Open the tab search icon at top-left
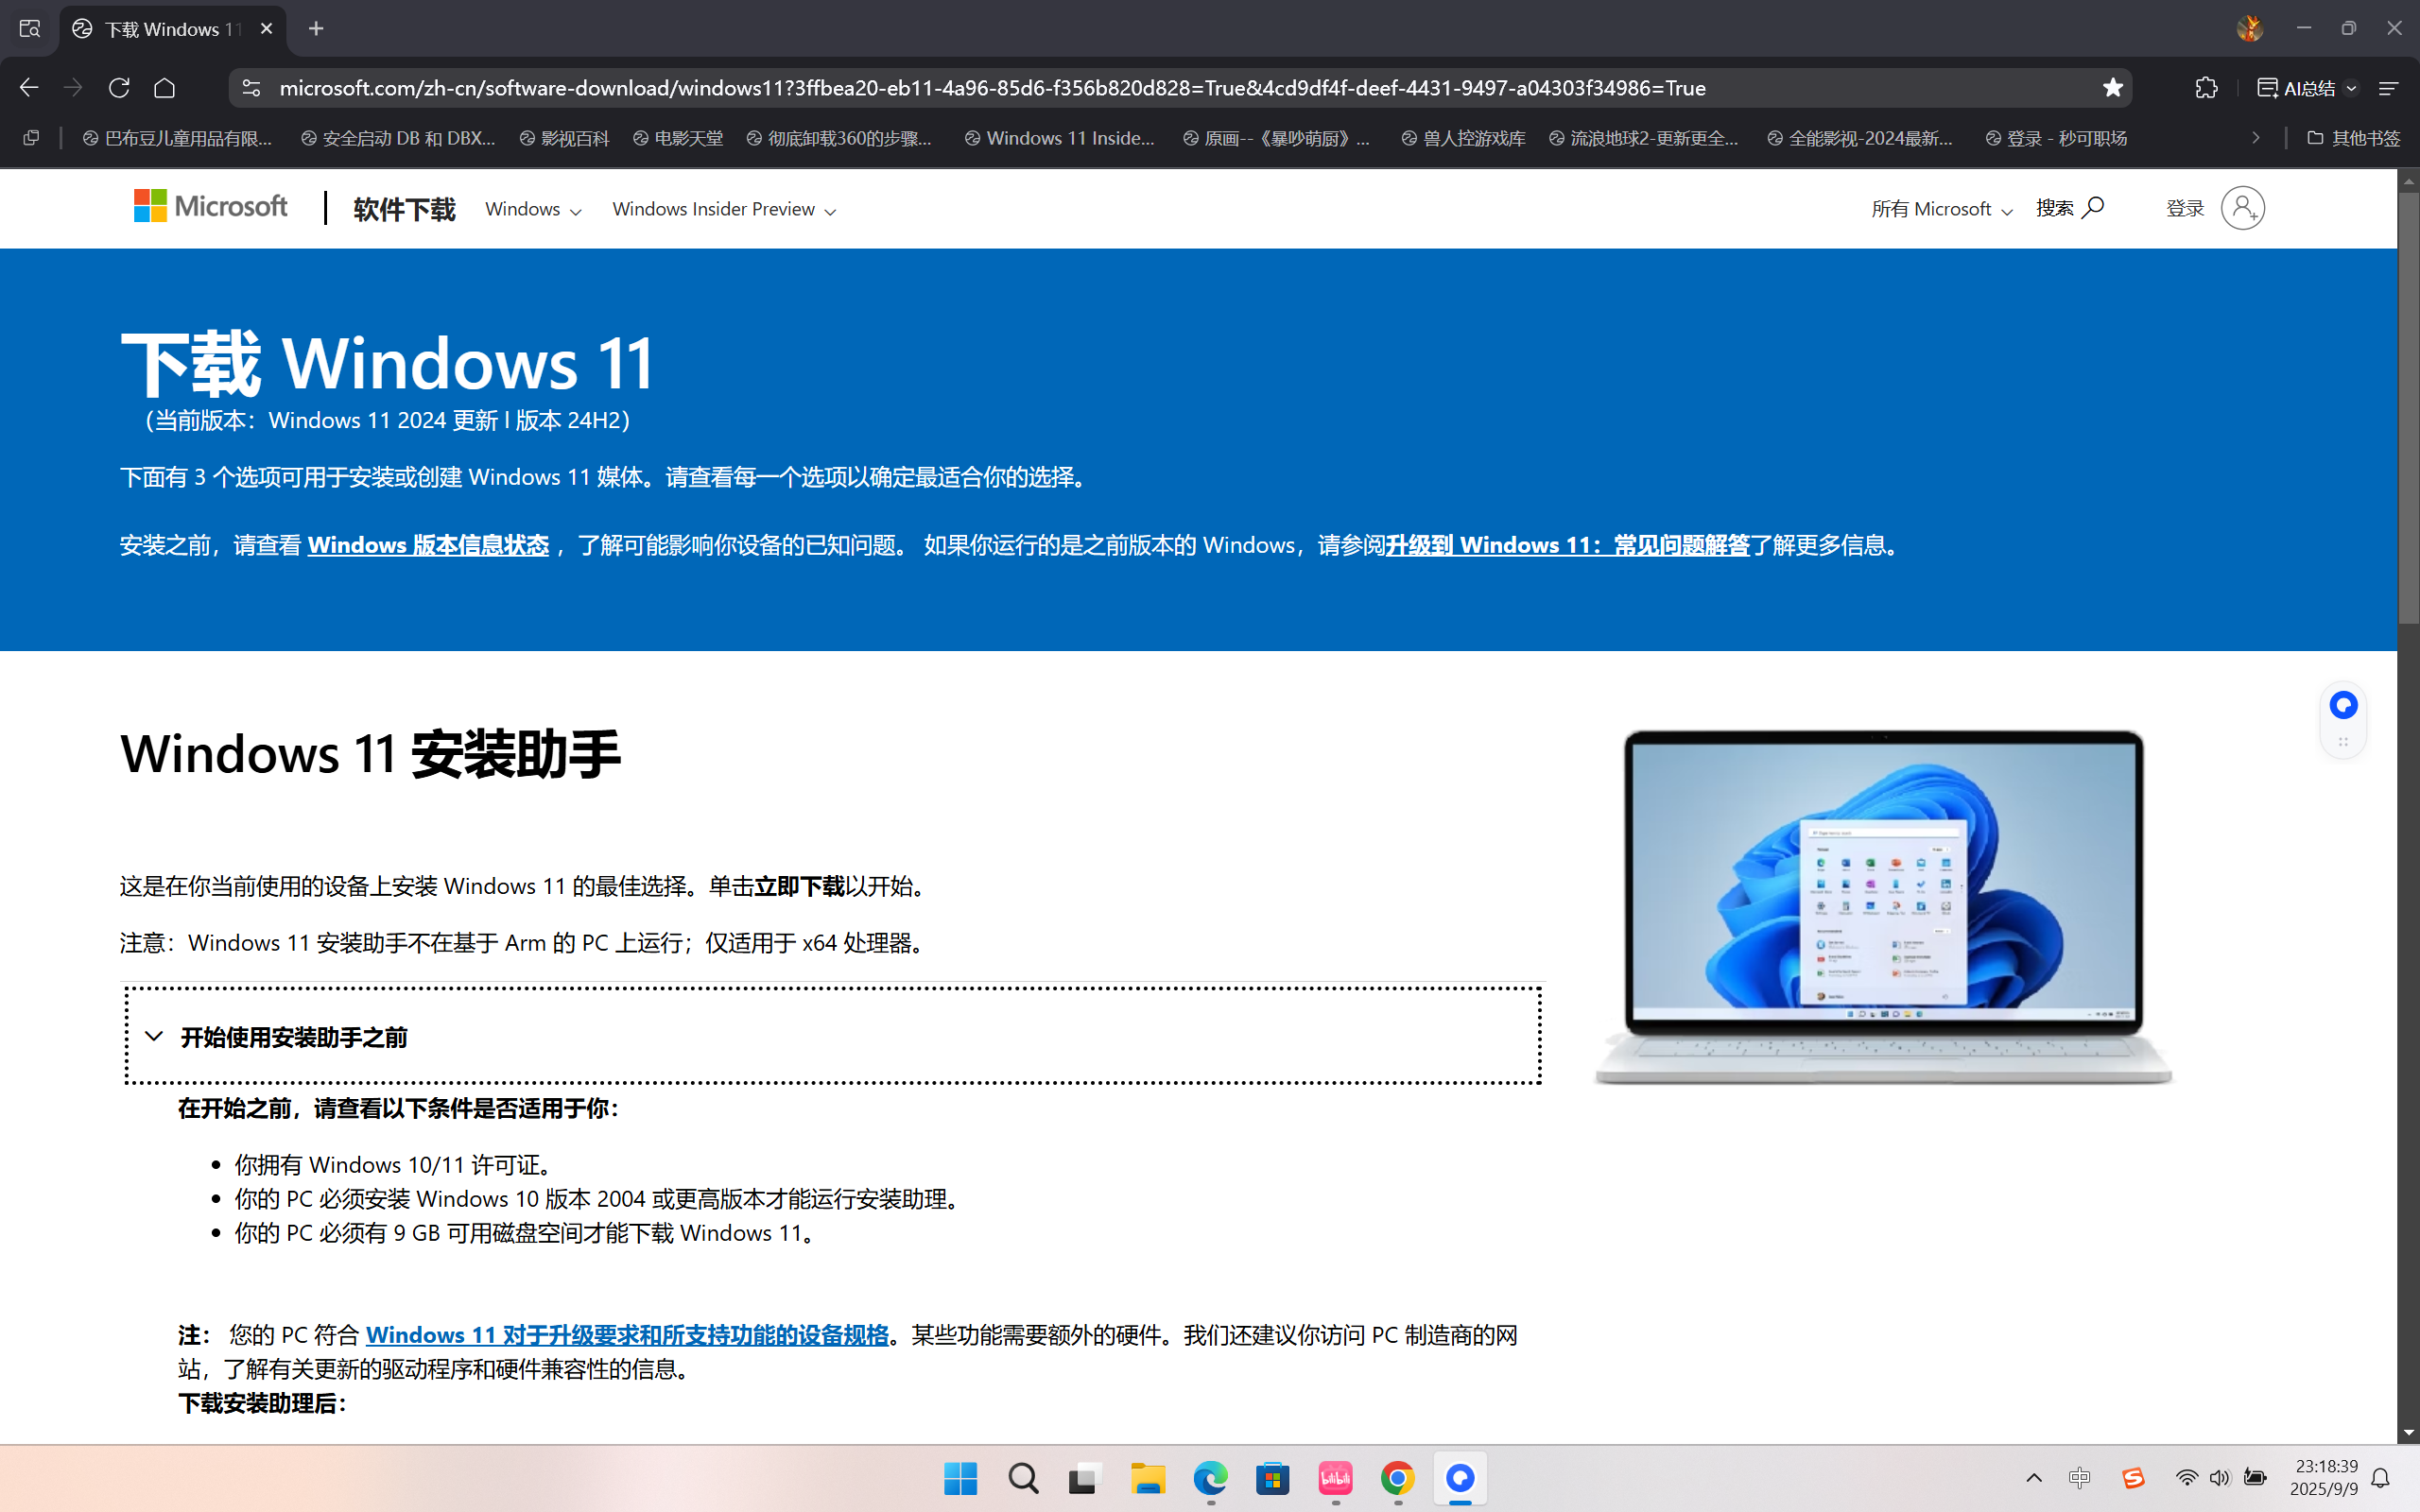2420x1512 pixels. coord(29,29)
